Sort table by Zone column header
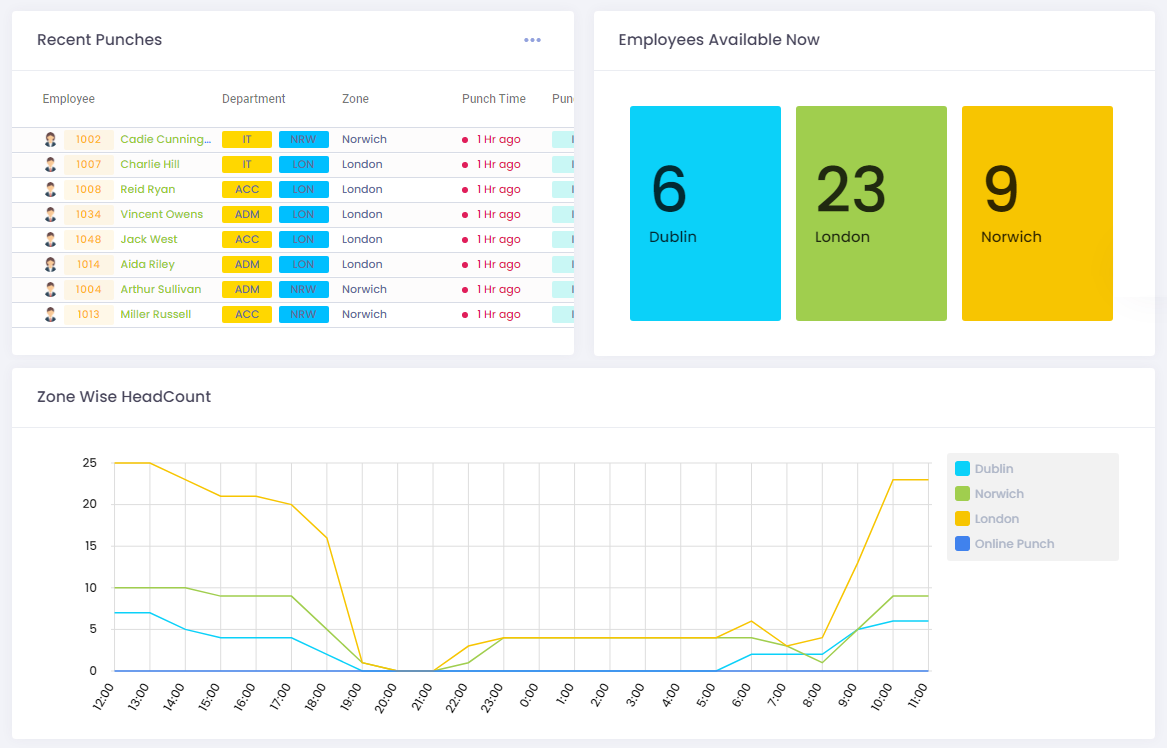Screen dimensions: 1167x748 click(355, 99)
